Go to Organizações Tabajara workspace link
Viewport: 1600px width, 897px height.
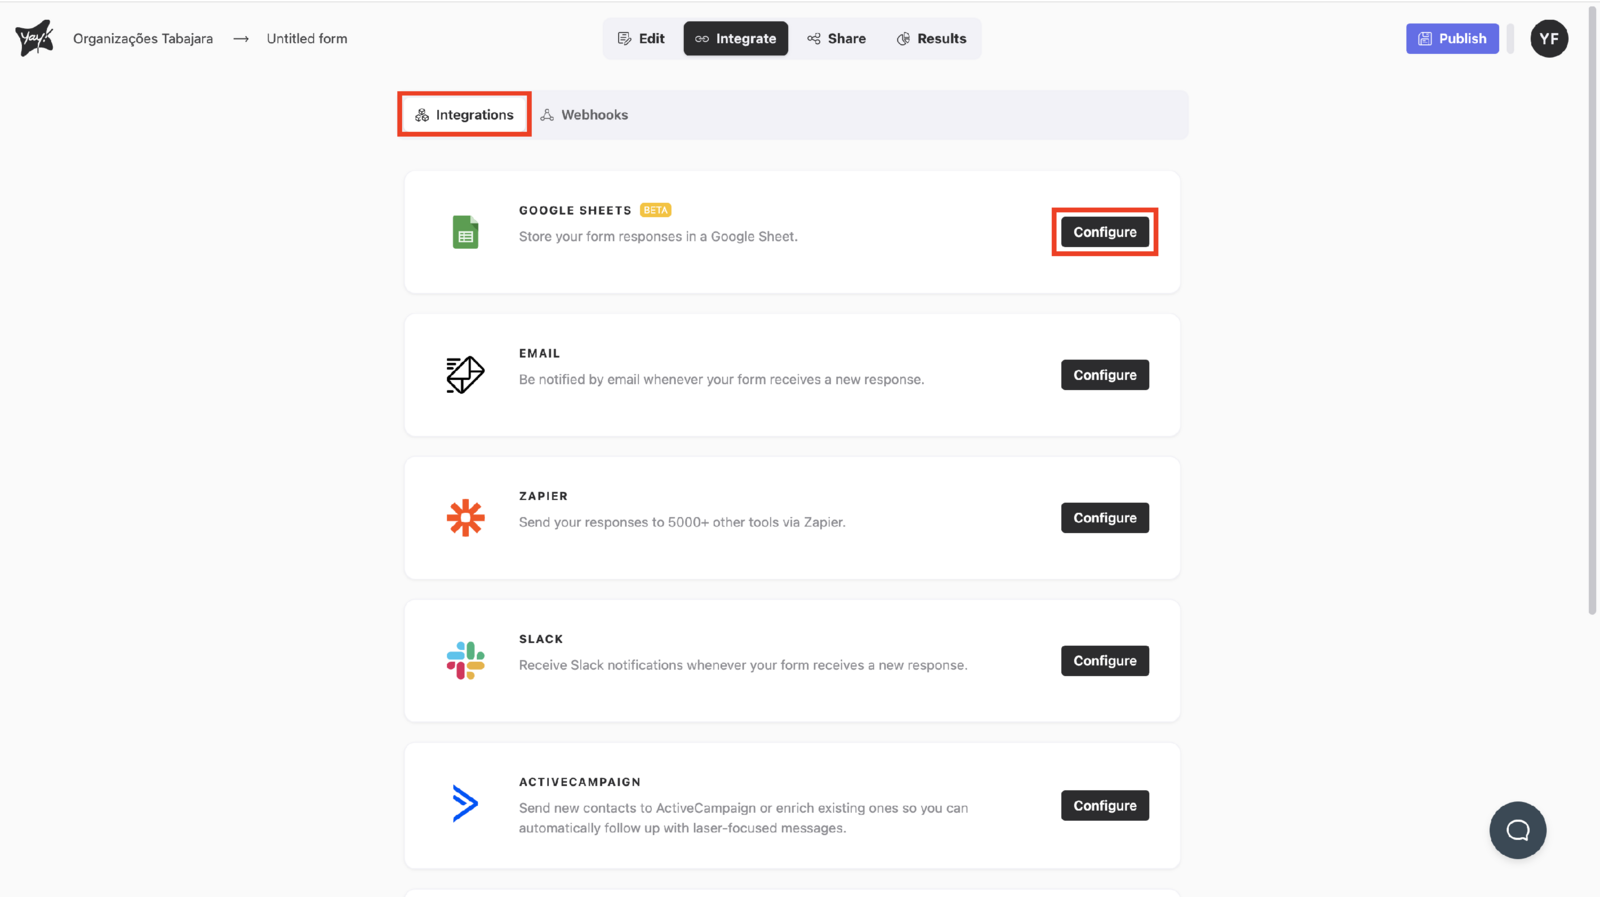pyautogui.click(x=143, y=39)
